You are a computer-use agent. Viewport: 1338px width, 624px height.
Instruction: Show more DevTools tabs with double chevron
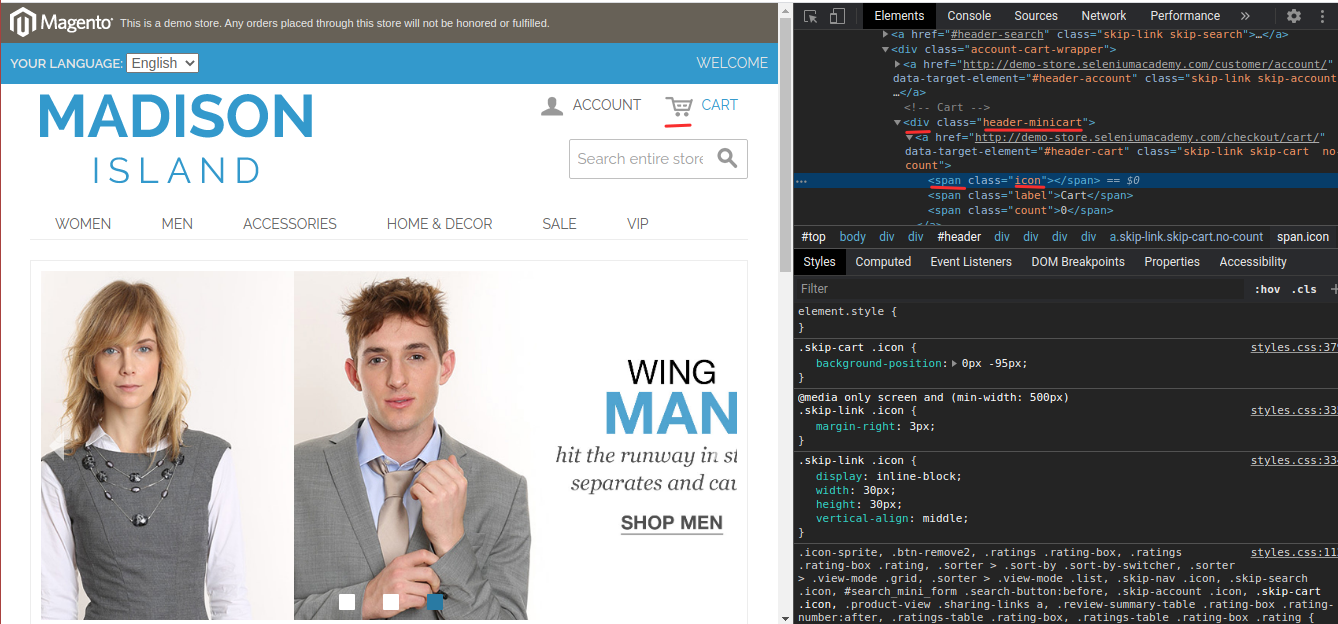[1245, 16]
